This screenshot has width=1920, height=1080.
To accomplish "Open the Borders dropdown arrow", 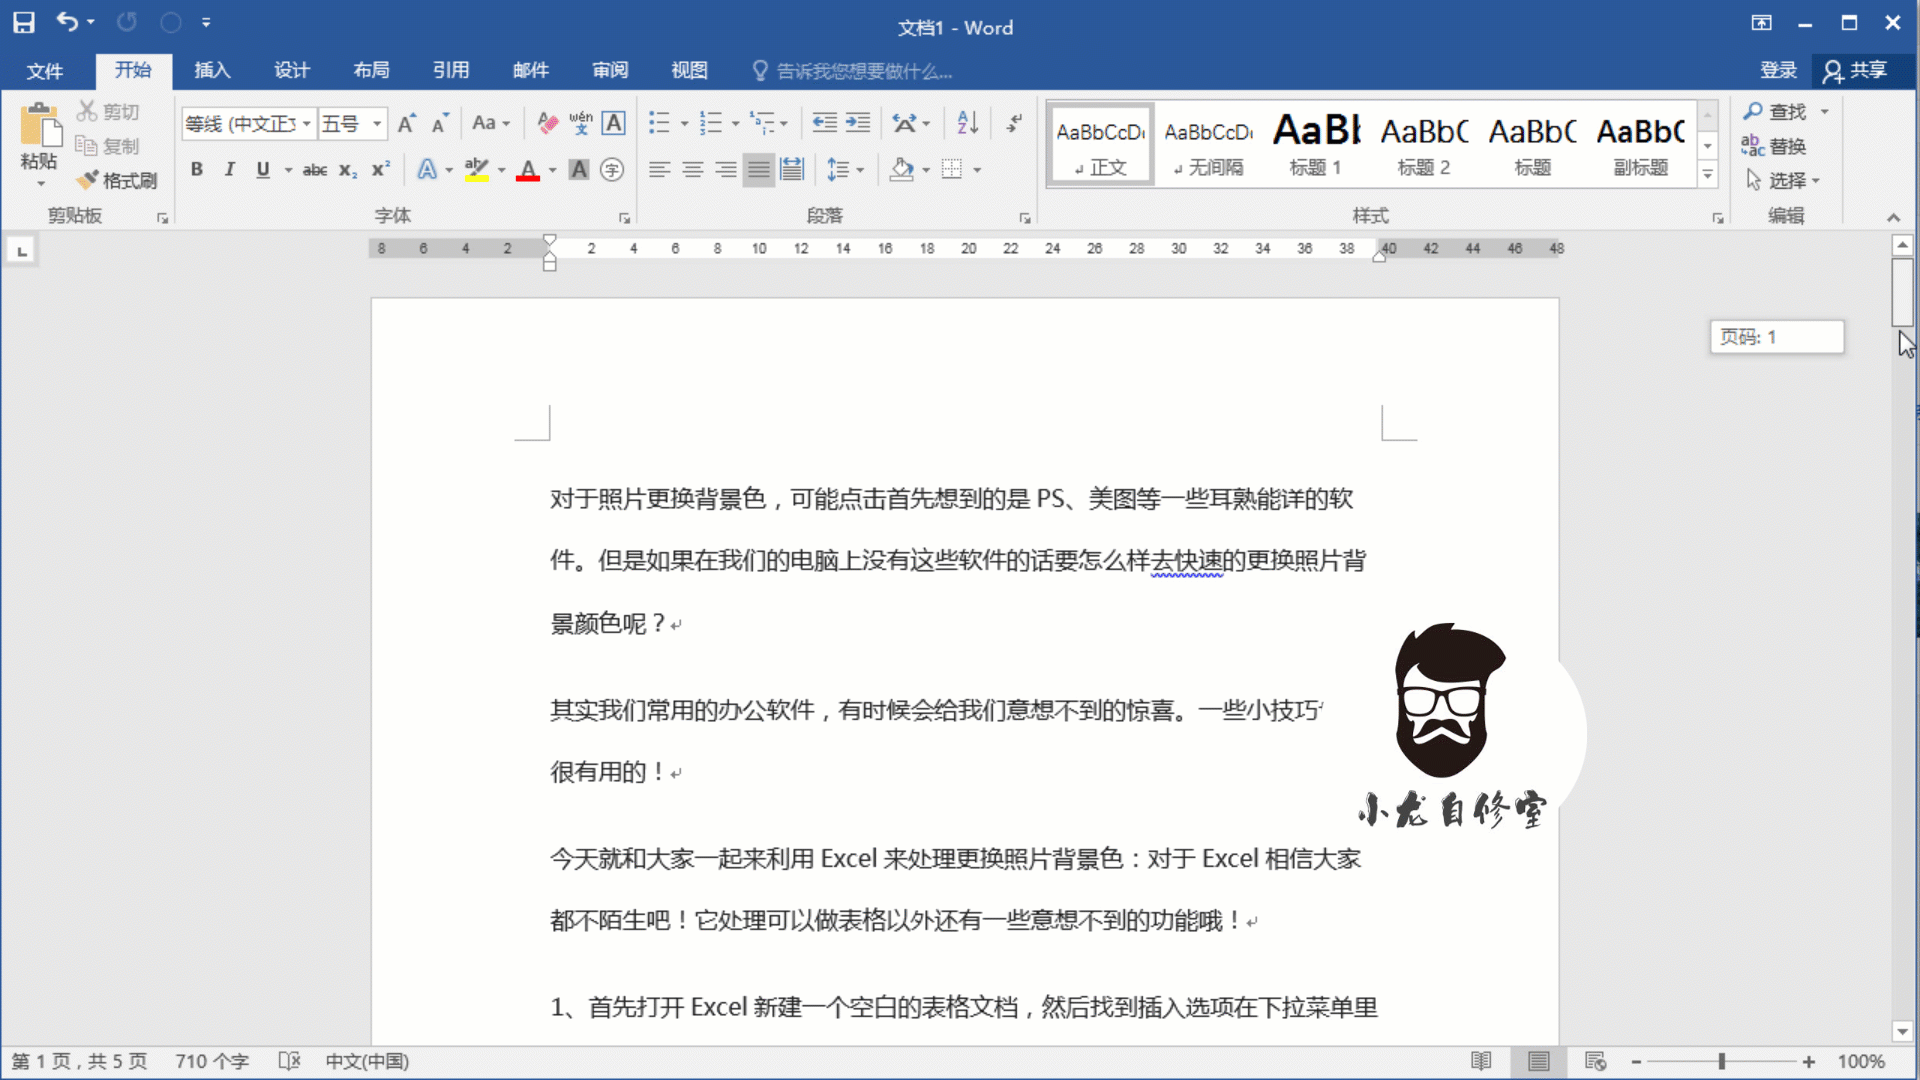I will coord(977,170).
